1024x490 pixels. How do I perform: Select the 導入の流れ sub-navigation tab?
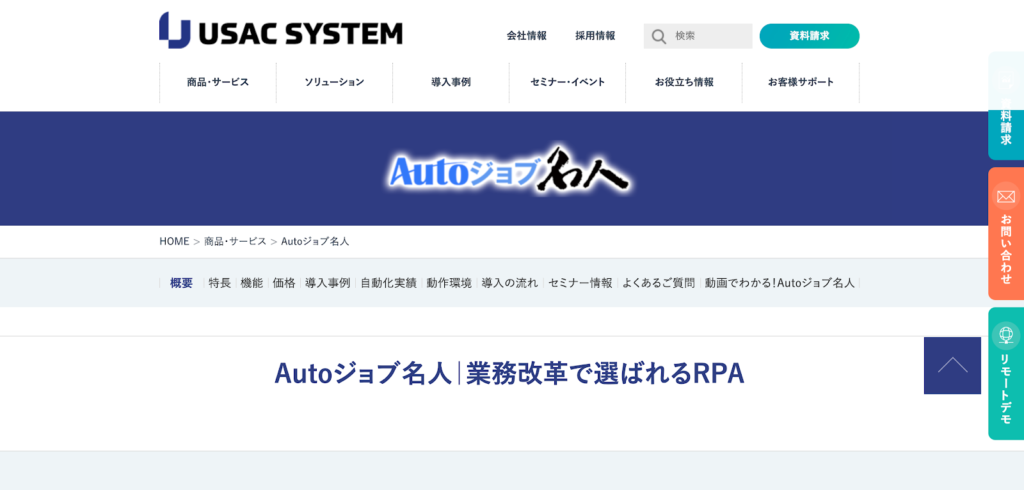[510, 283]
